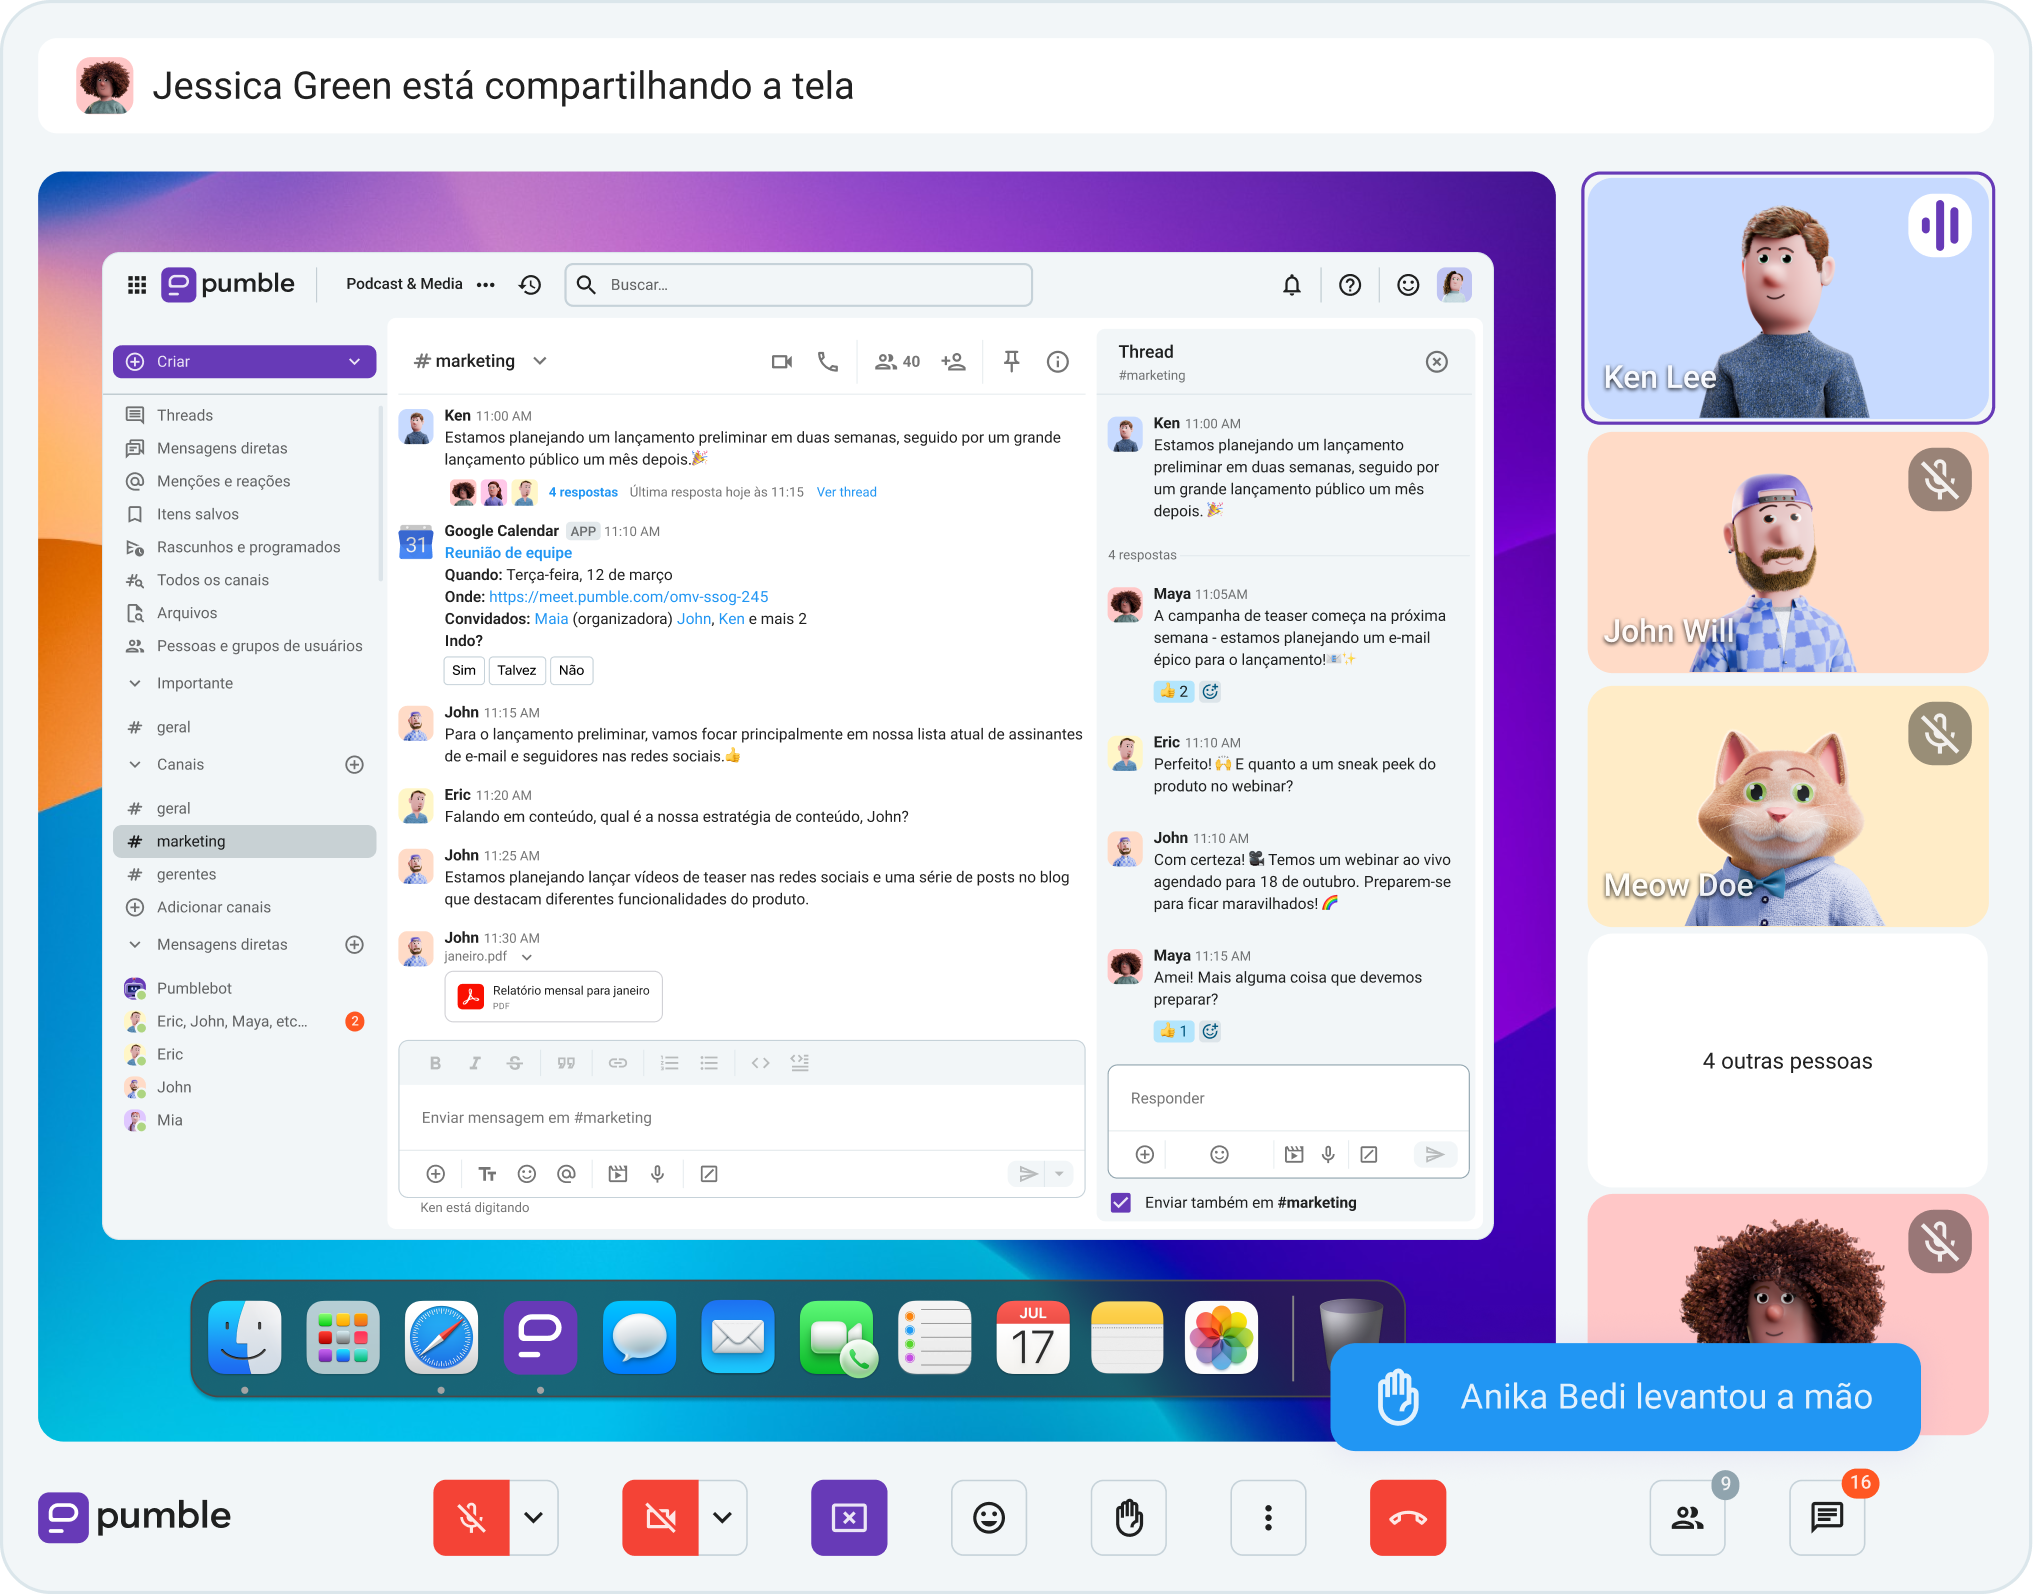Click the Buscar search field
Viewport: 2033px width, 1594px height.
[x=798, y=285]
